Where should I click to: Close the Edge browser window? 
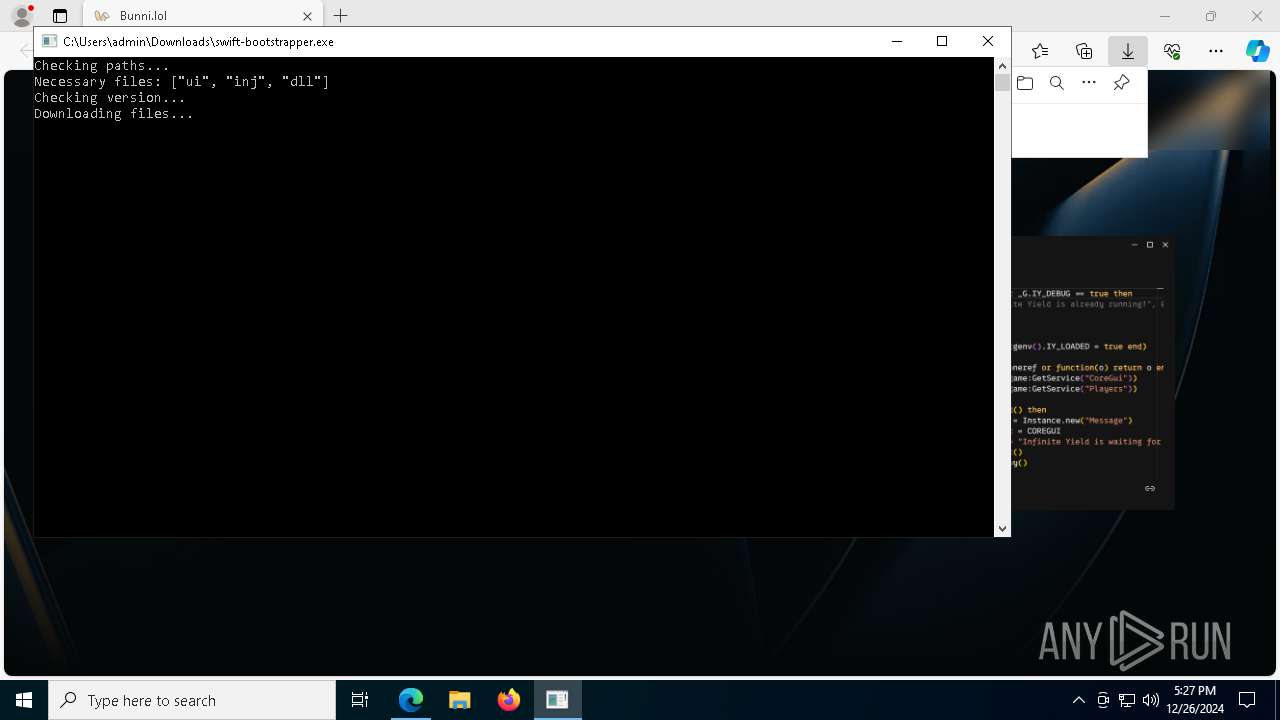1257,16
